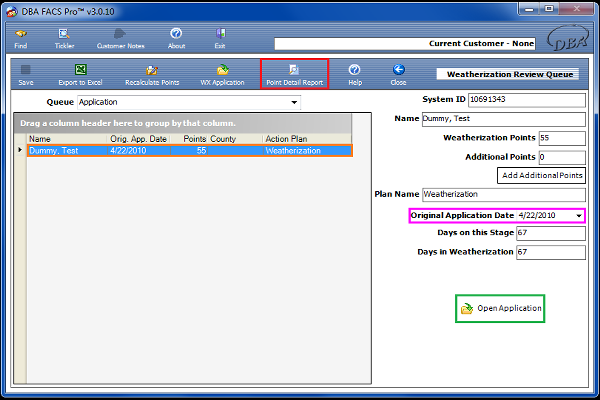Screen dimensions: 600x400
Task: Open the Tickler tool
Action: click(x=64, y=39)
